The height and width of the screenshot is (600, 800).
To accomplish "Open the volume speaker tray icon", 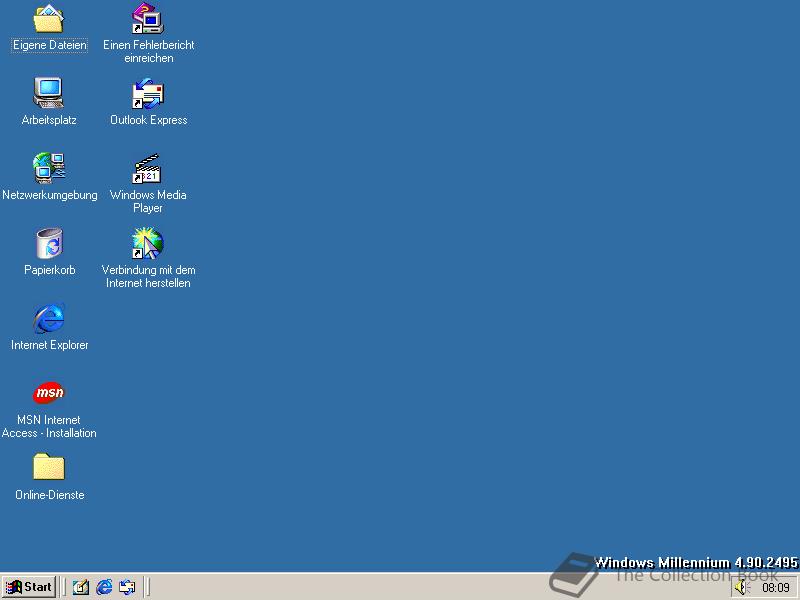I will click(x=742, y=588).
